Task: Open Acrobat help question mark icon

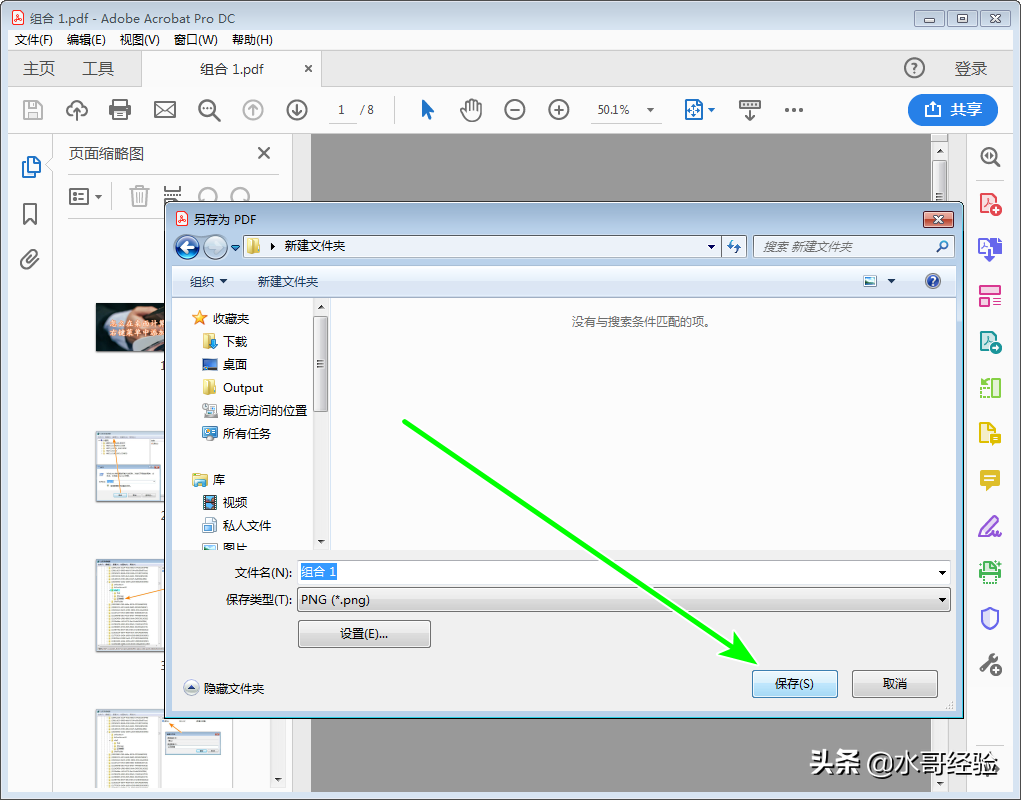Action: coord(914,68)
